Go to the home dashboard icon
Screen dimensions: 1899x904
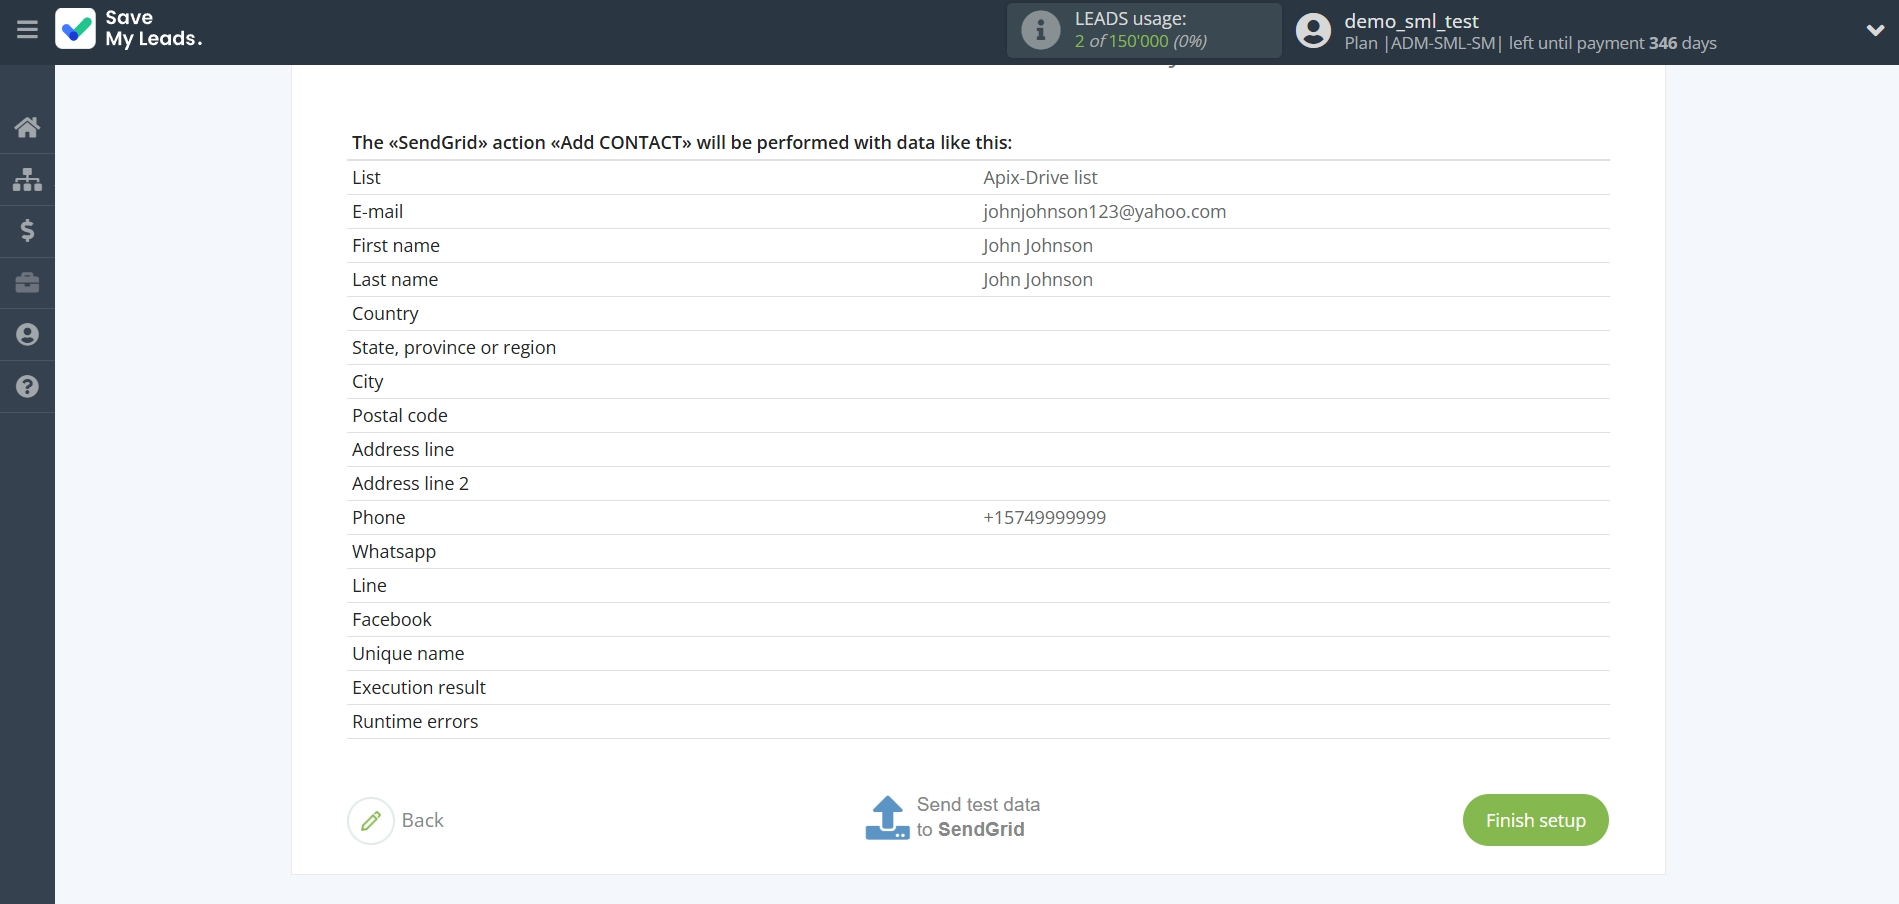[x=27, y=127]
